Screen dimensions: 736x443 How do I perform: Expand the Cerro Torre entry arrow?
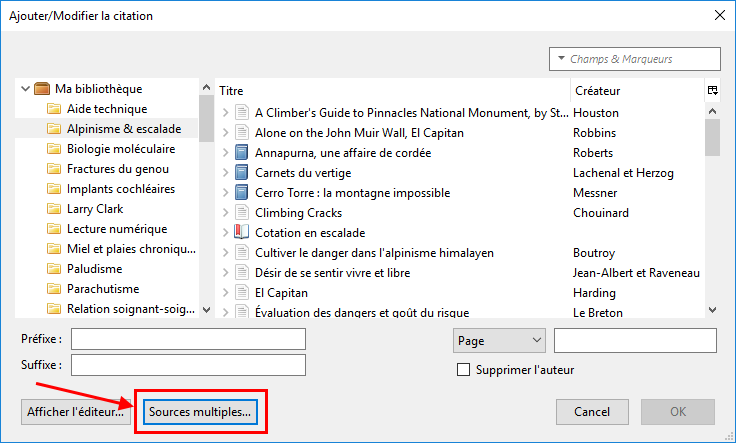coord(226,192)
